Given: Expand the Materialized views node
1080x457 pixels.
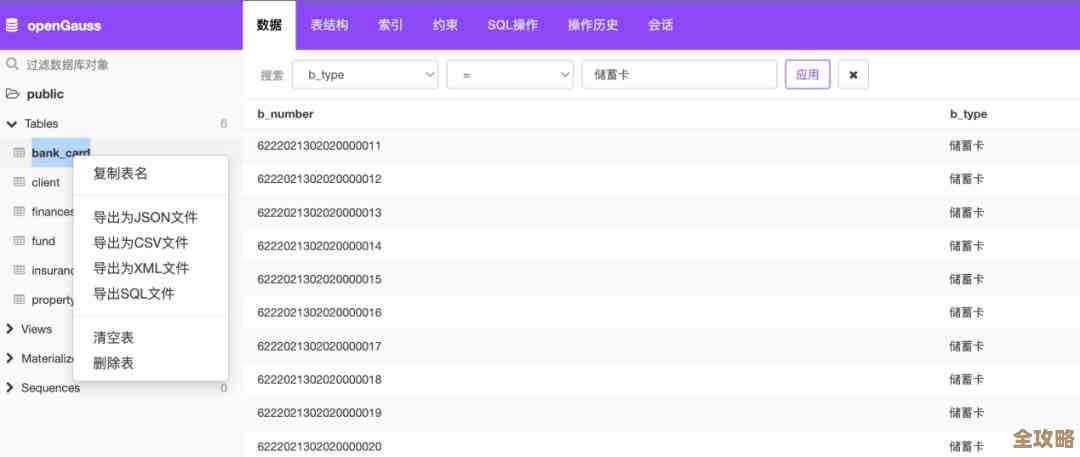Looking at the screenshot, I should pos(10,358).
